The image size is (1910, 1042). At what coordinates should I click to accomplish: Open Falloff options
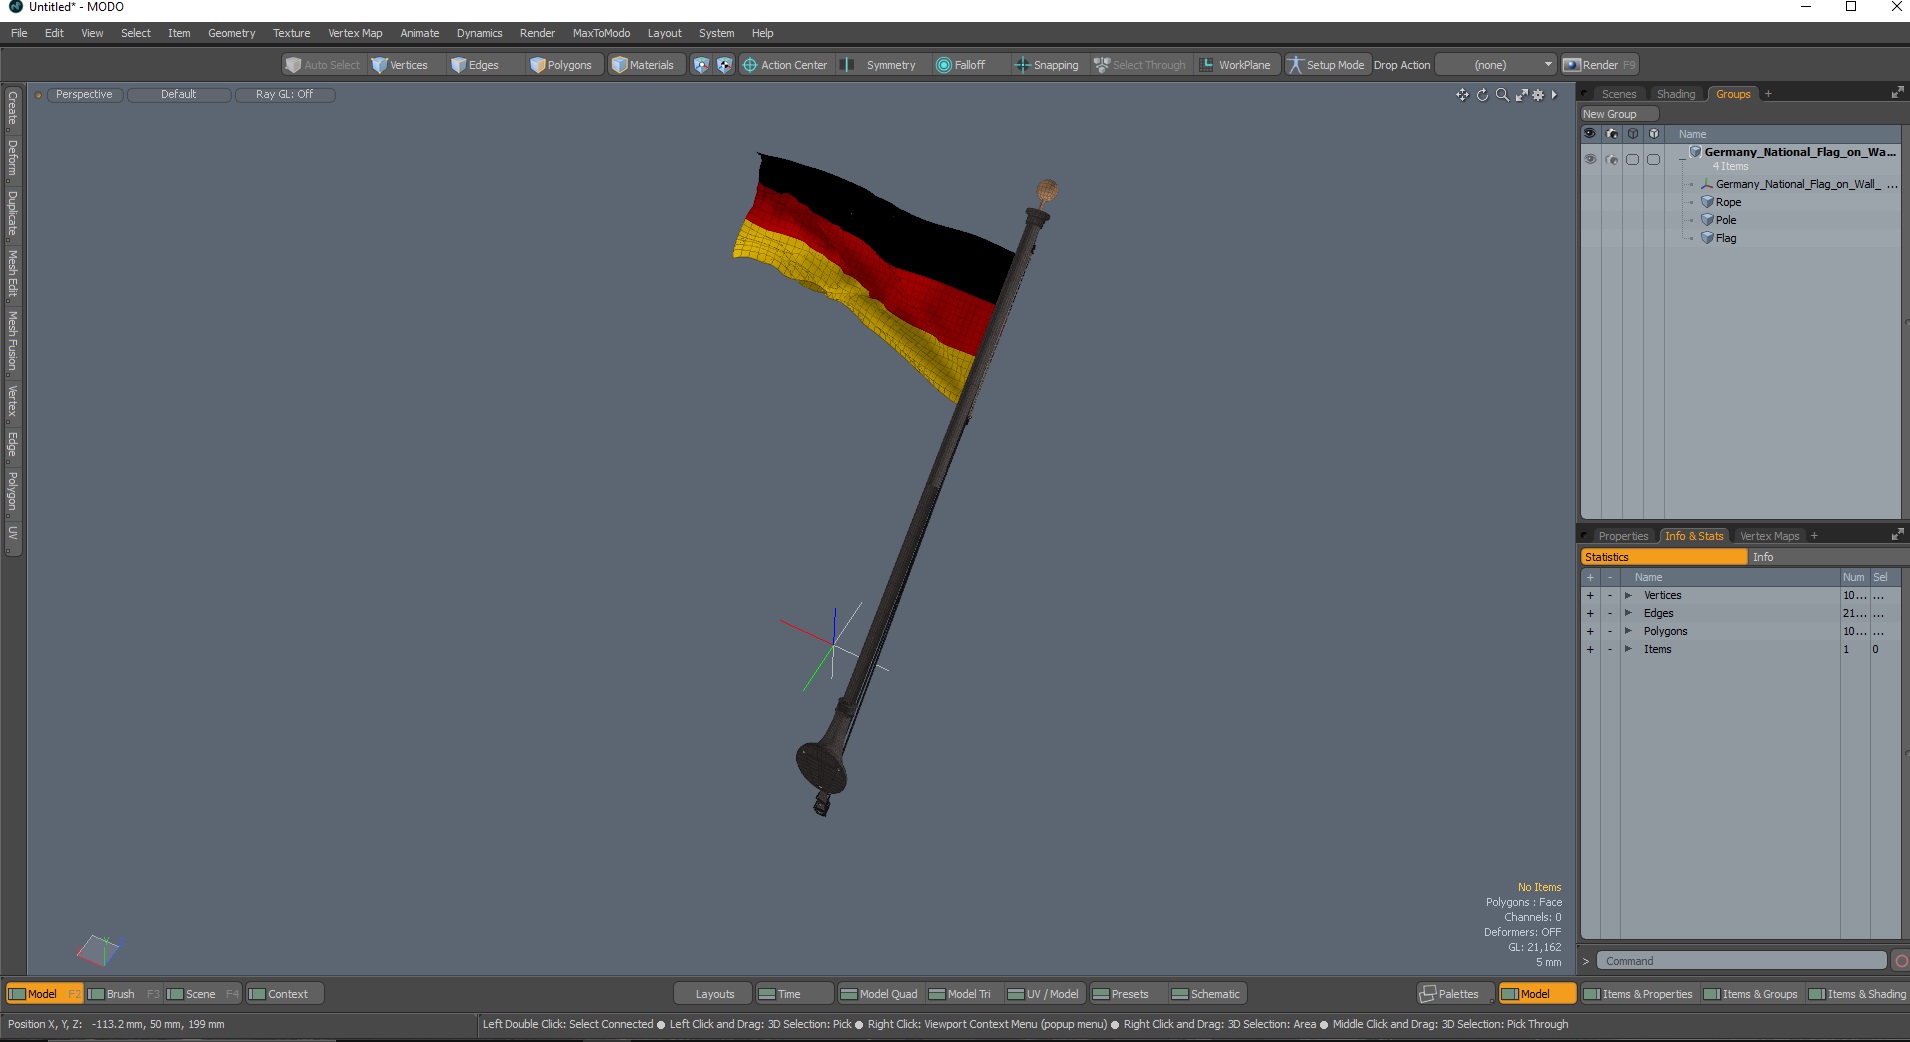coord(961,65)
